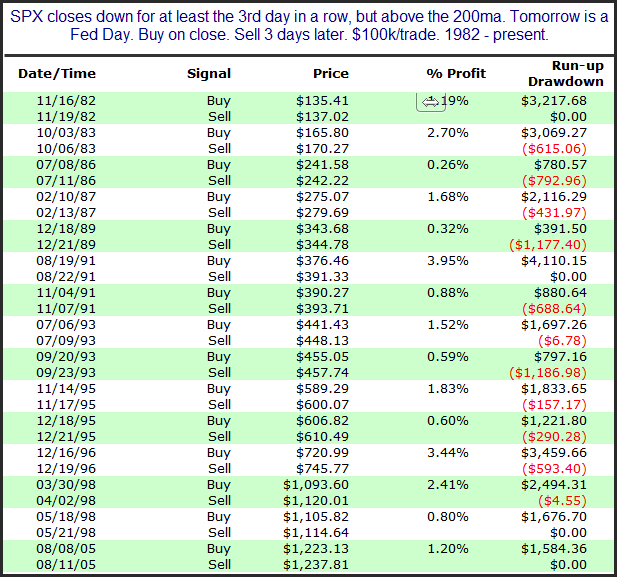This screenshot has height=577, width=617.
Task: Click the $1,584.36 run-up value
Action: (x=554, y=549)
